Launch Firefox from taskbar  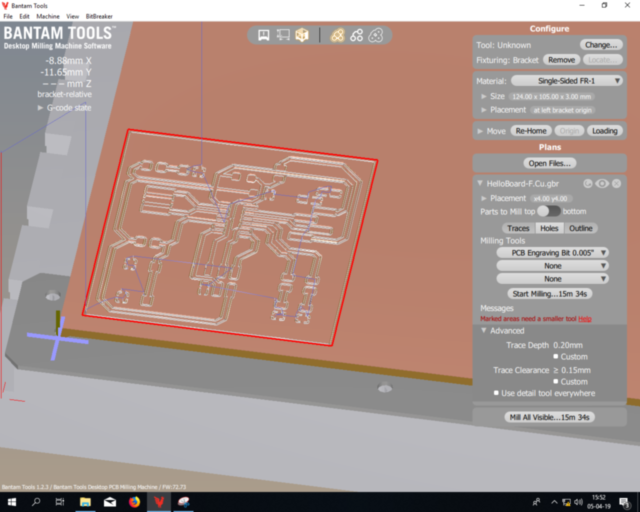tap(134, 502)
